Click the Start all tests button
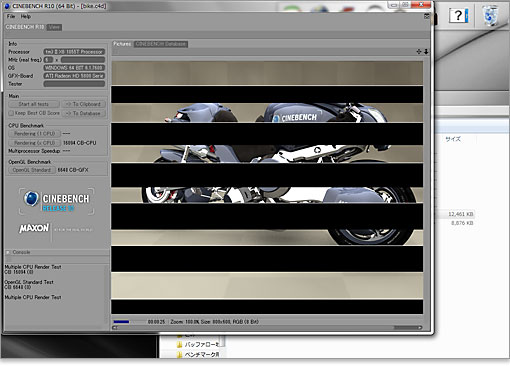Screen dimensions: 510x366 [x=34, y=104]
